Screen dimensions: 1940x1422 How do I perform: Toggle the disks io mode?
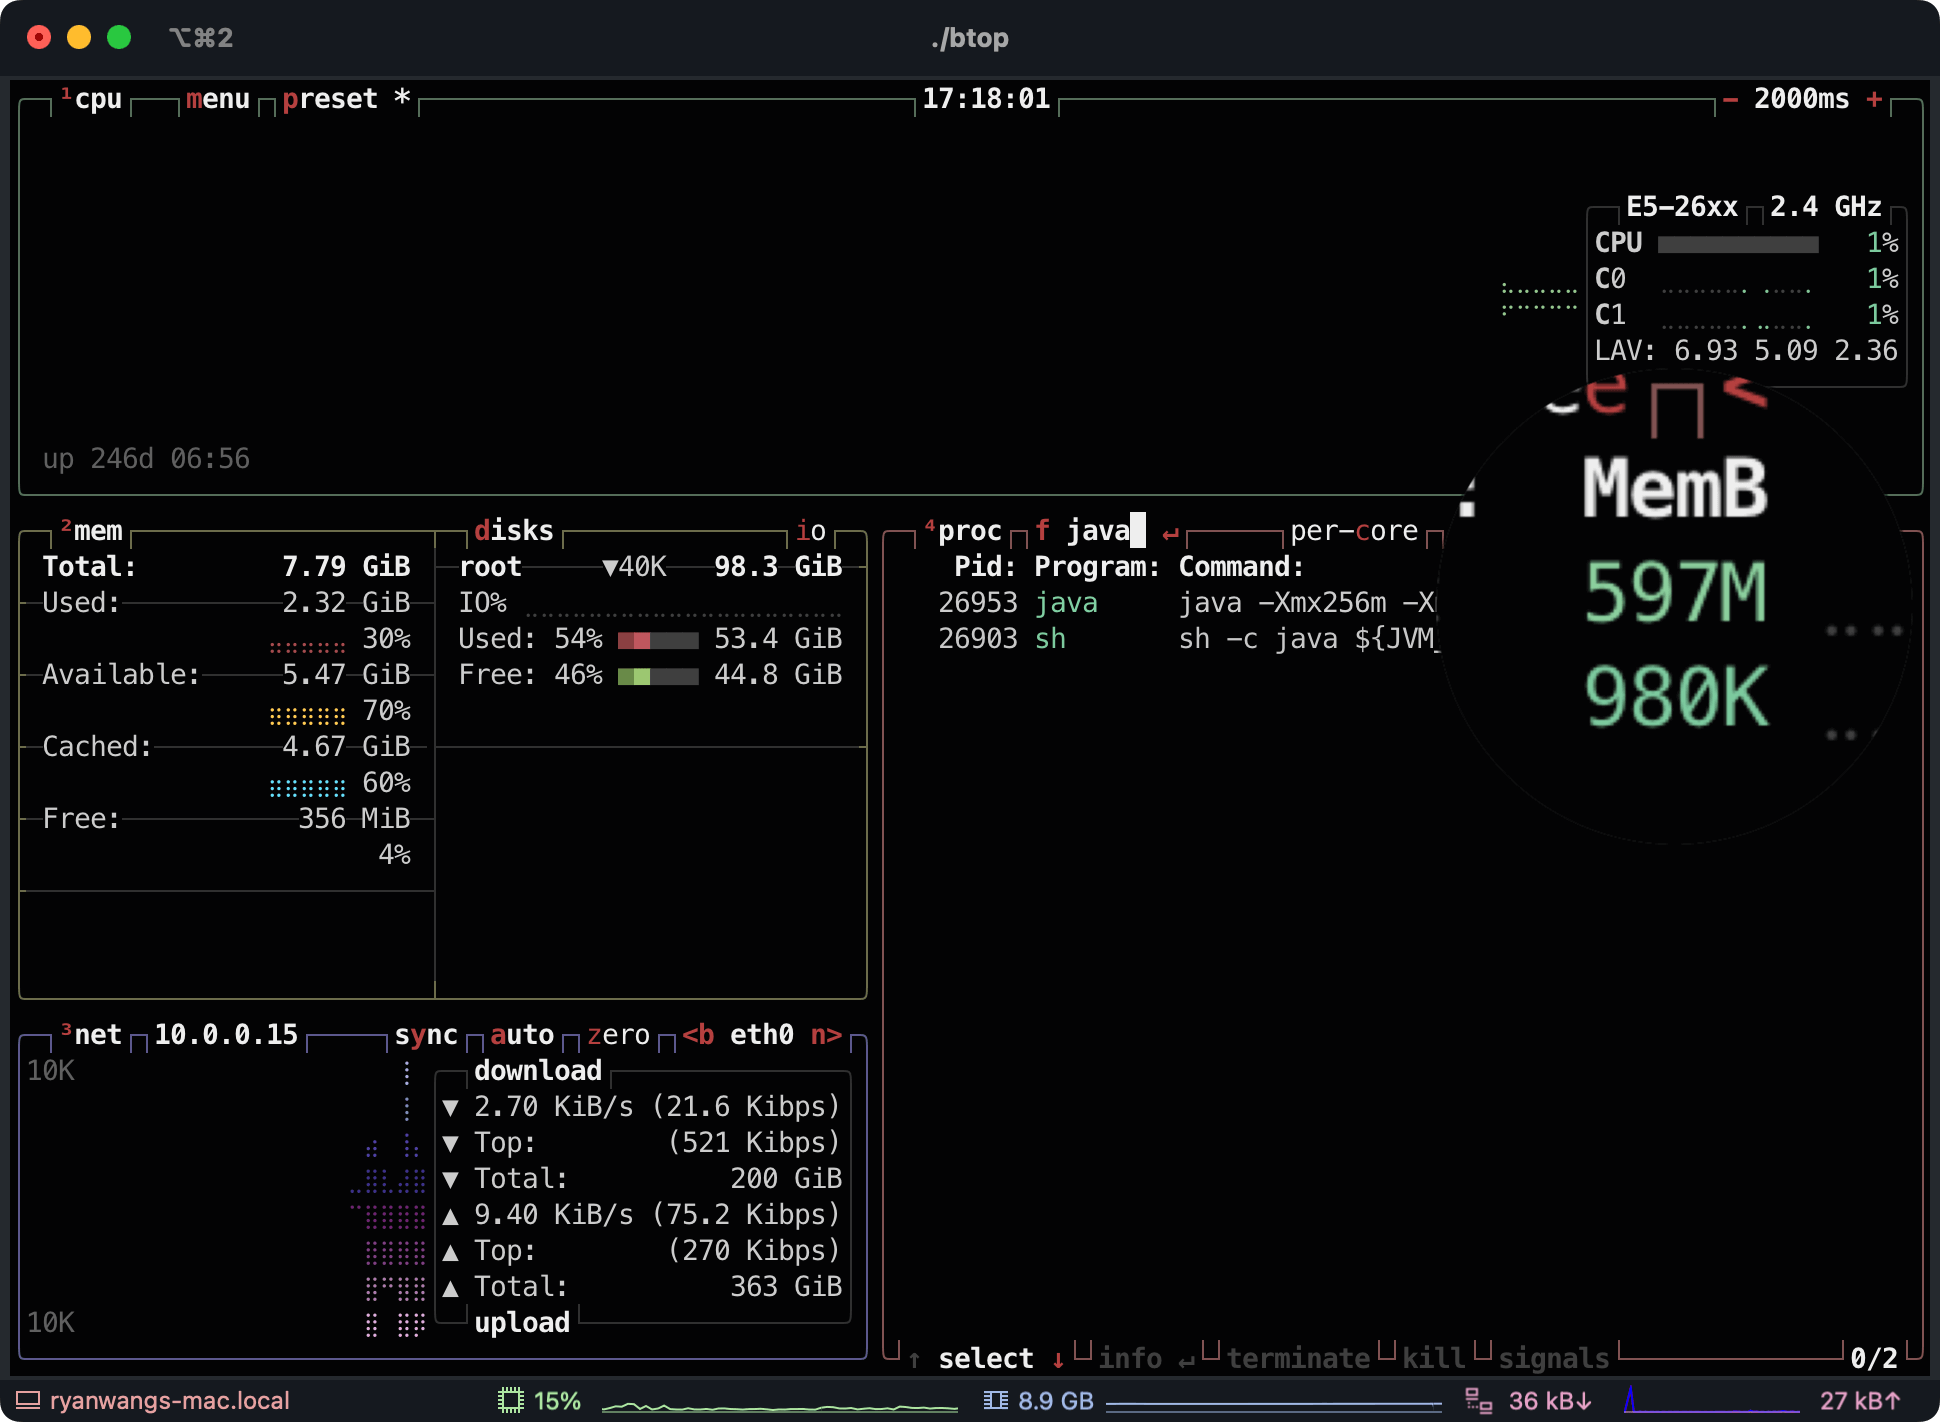click(x=811, y=531)
